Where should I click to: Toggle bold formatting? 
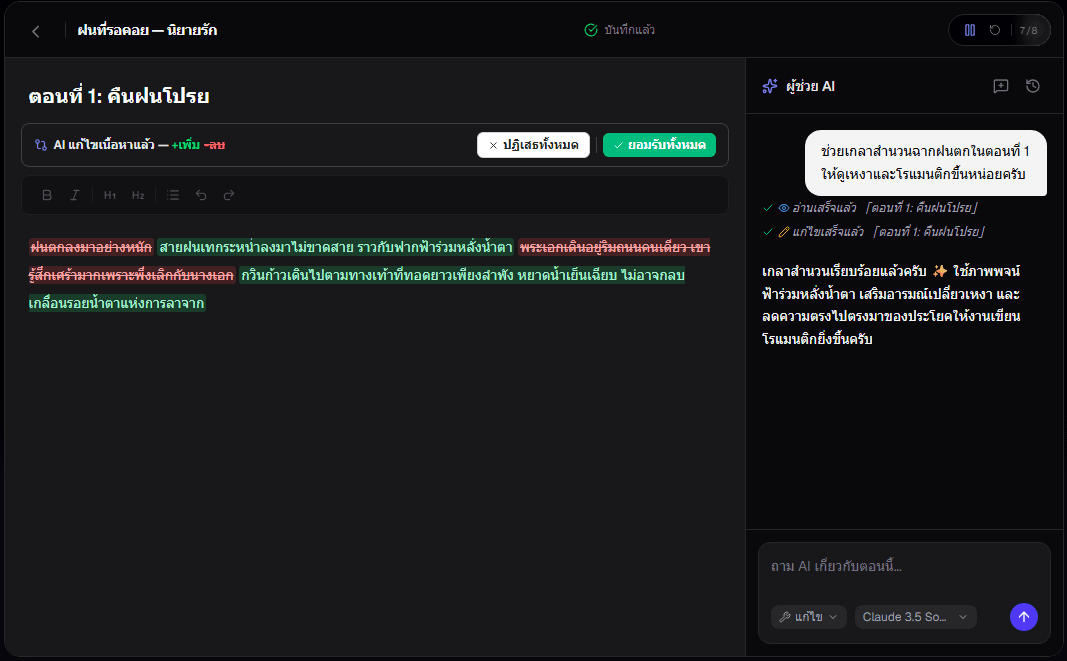point(47,195)
